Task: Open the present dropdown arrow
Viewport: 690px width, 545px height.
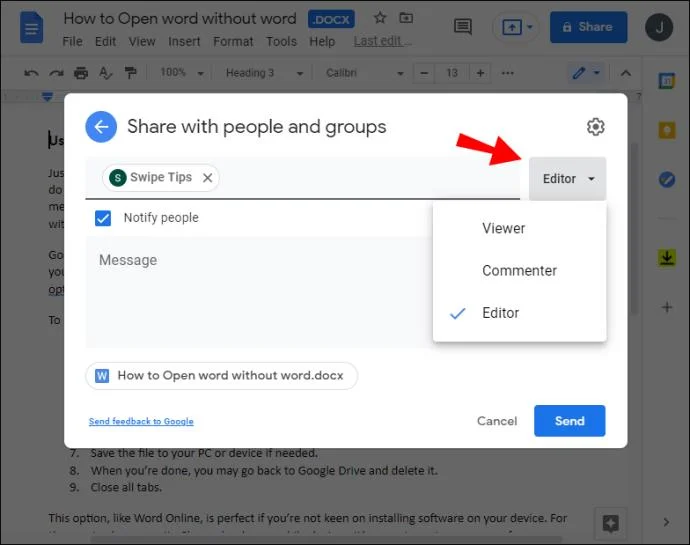Action: point(530,27)
